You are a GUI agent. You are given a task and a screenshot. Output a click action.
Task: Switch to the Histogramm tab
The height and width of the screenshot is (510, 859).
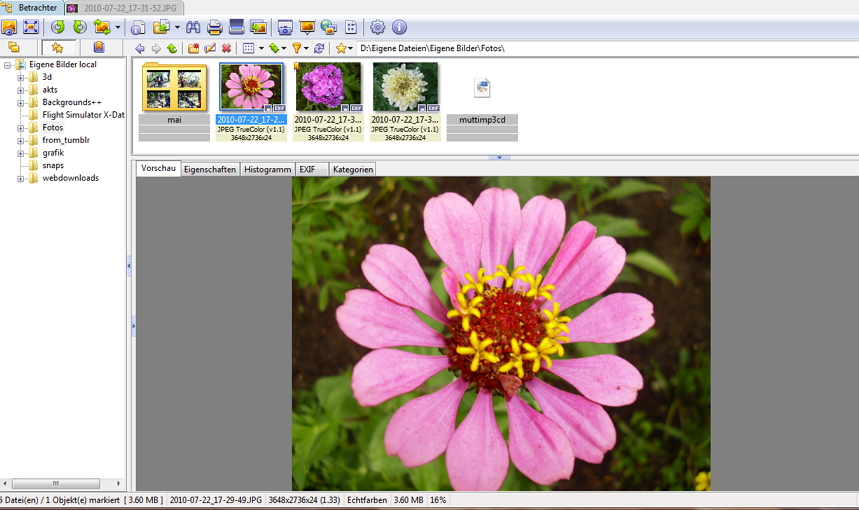click(267, 170)
